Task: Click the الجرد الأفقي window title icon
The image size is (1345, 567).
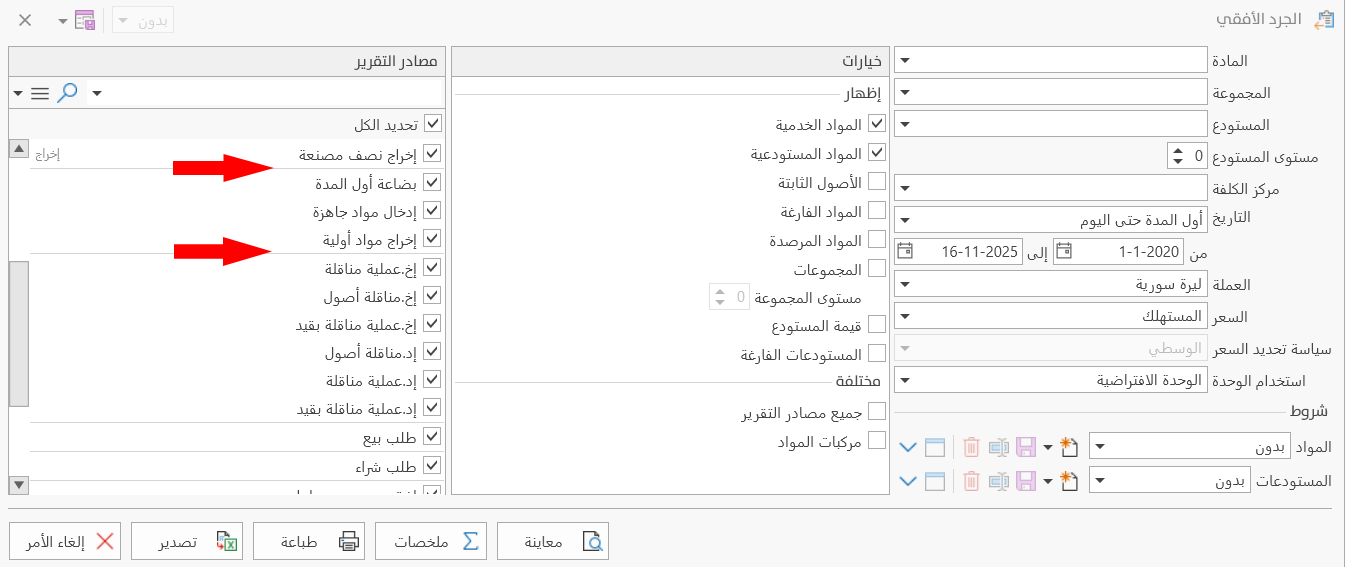Action: pos(1324,20)
